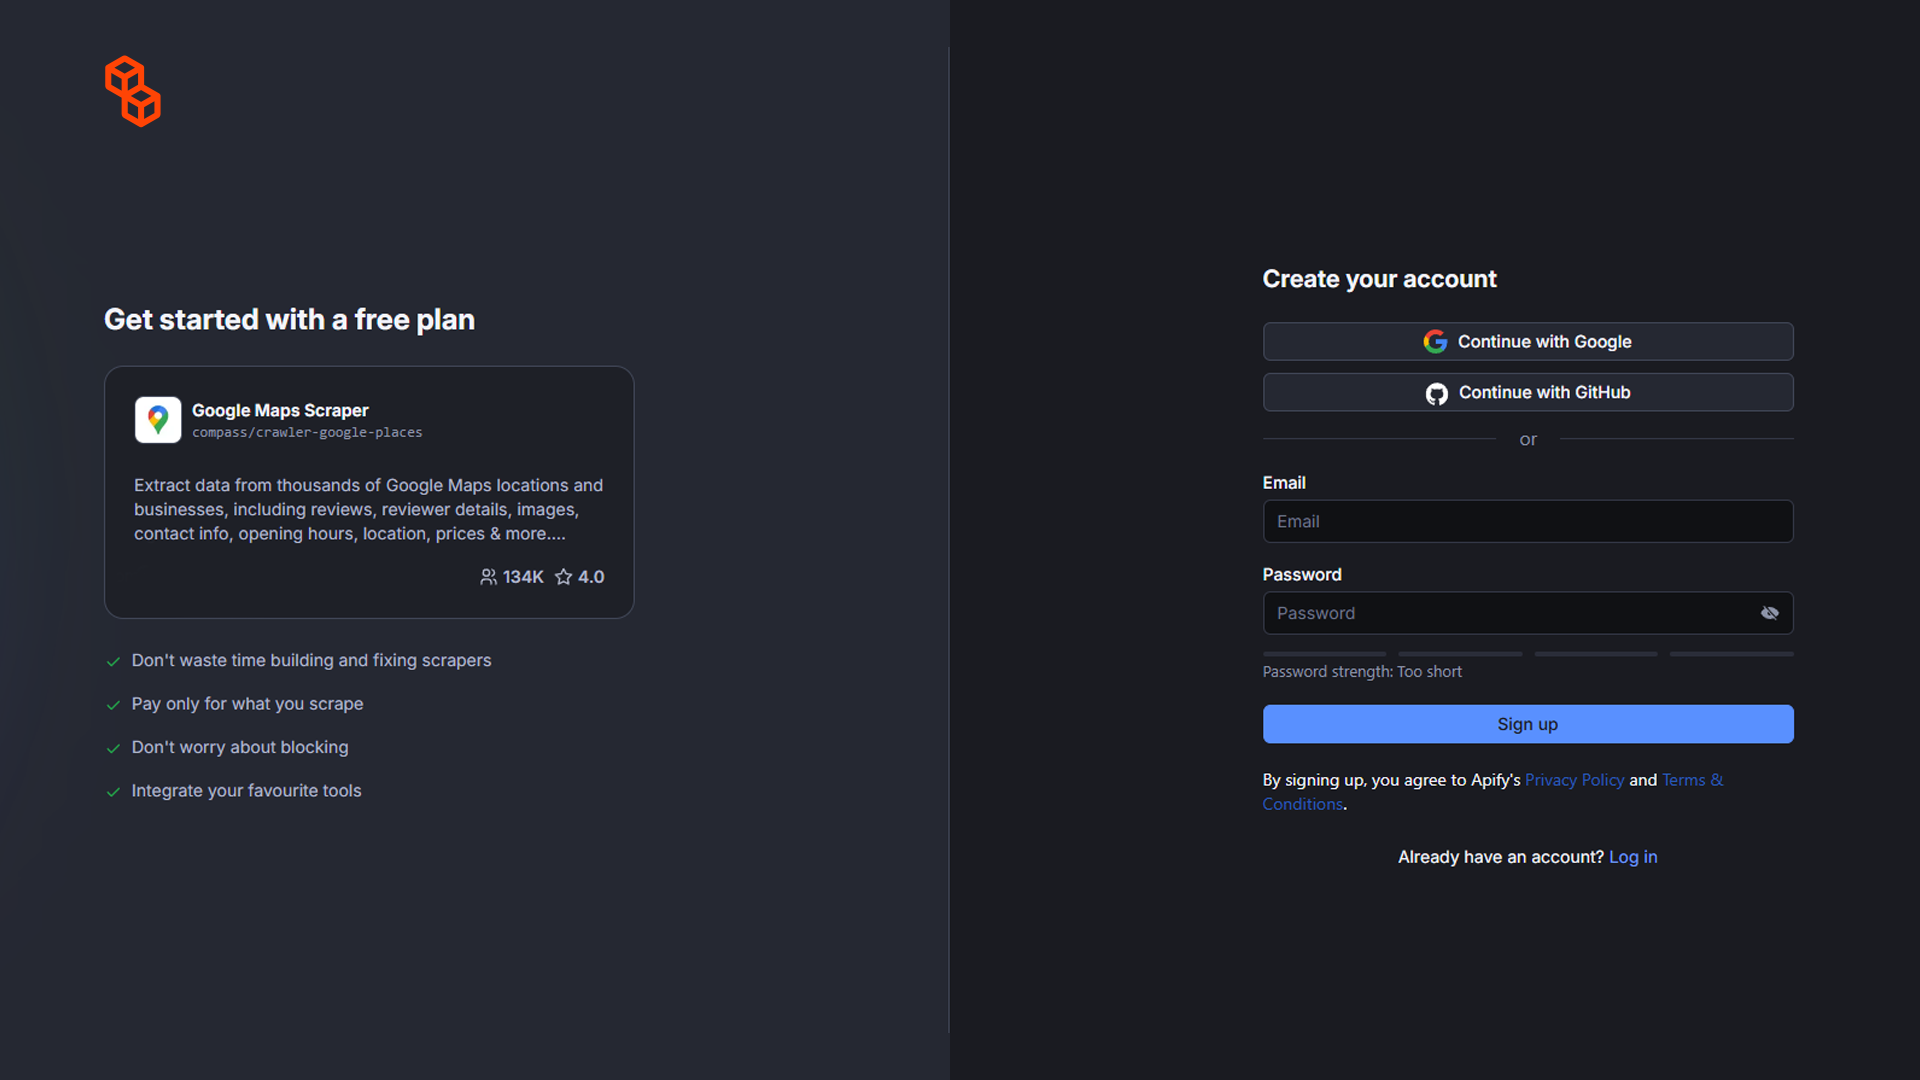Click Don't worry about blocking text

click(x=240, y=747)
